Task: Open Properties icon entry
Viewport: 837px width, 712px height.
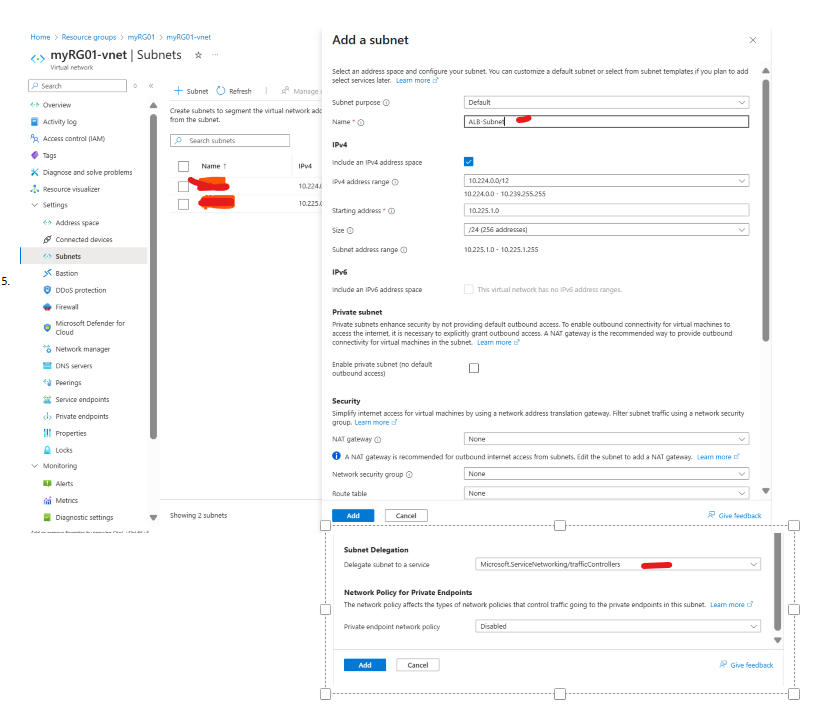Action: (x=48, y=433)
